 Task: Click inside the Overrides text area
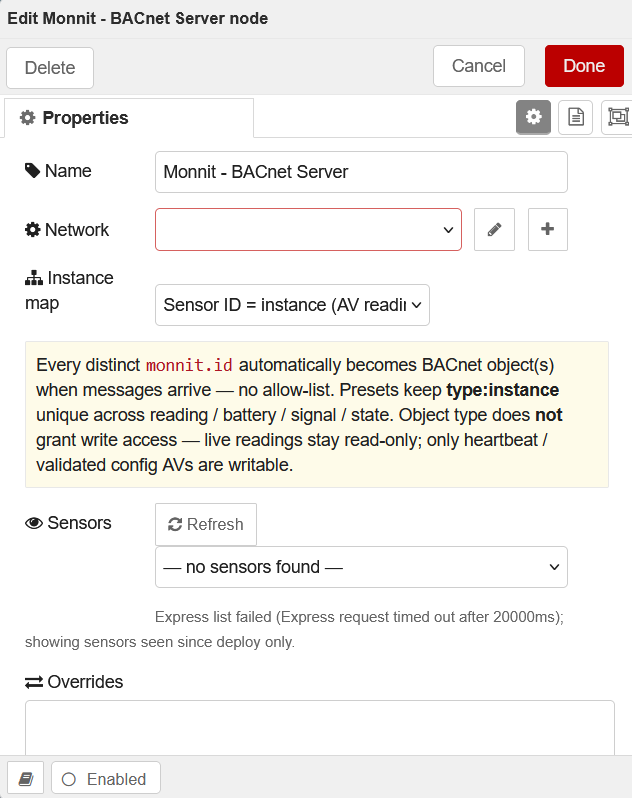tap(320, 728)
